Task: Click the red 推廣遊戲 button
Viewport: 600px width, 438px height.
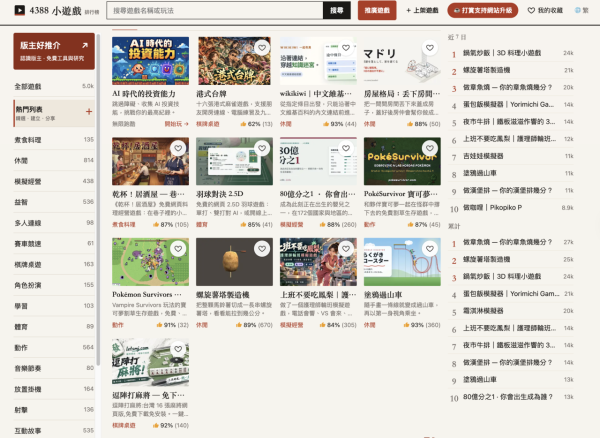Action: click(377, 10)
